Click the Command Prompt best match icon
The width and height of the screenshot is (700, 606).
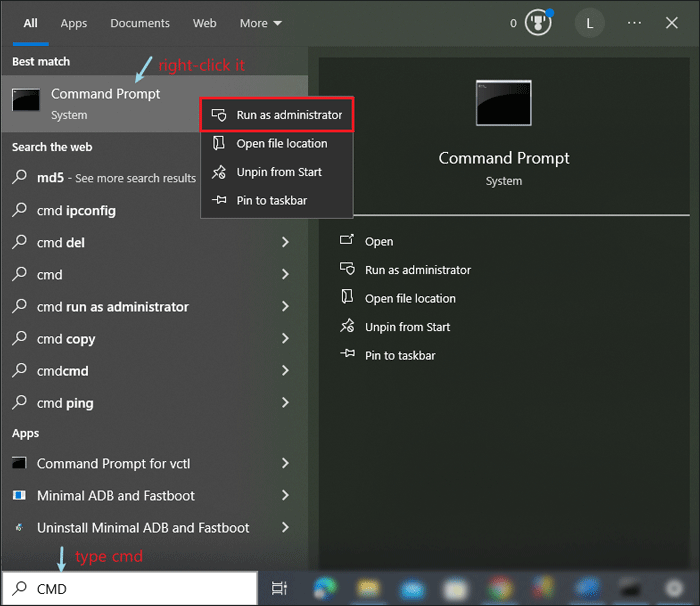26,99
